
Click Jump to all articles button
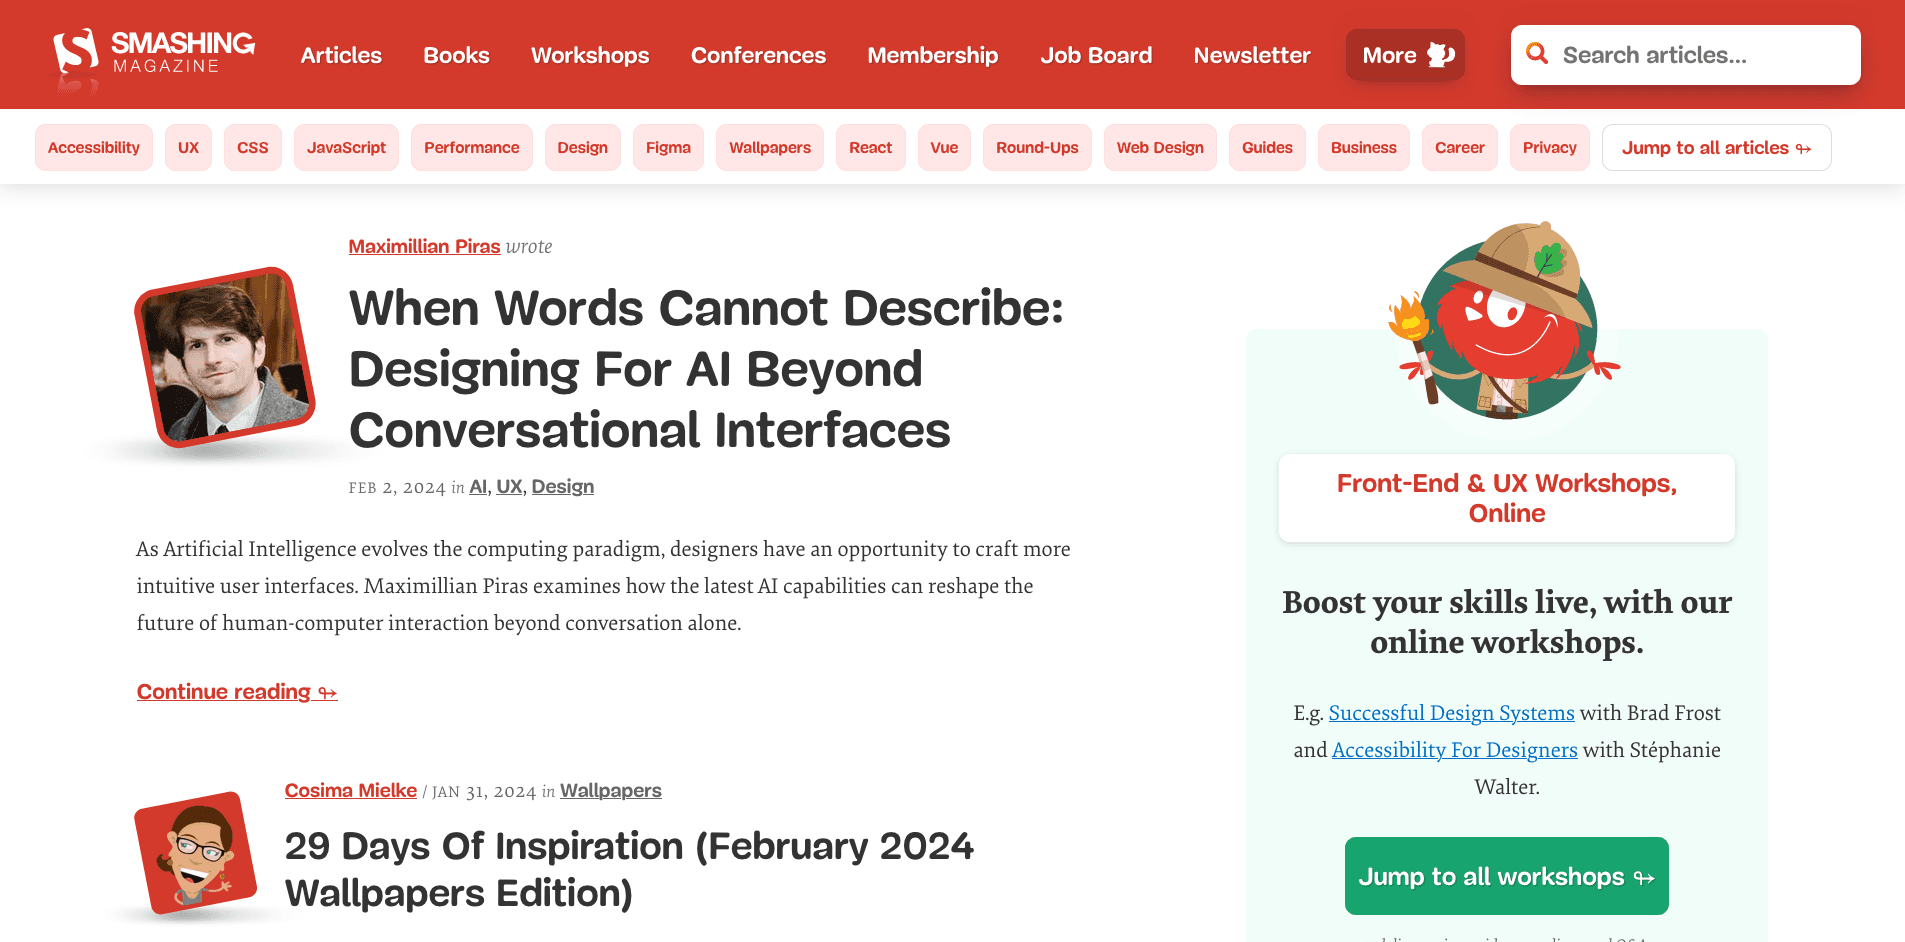(1717, 147)
